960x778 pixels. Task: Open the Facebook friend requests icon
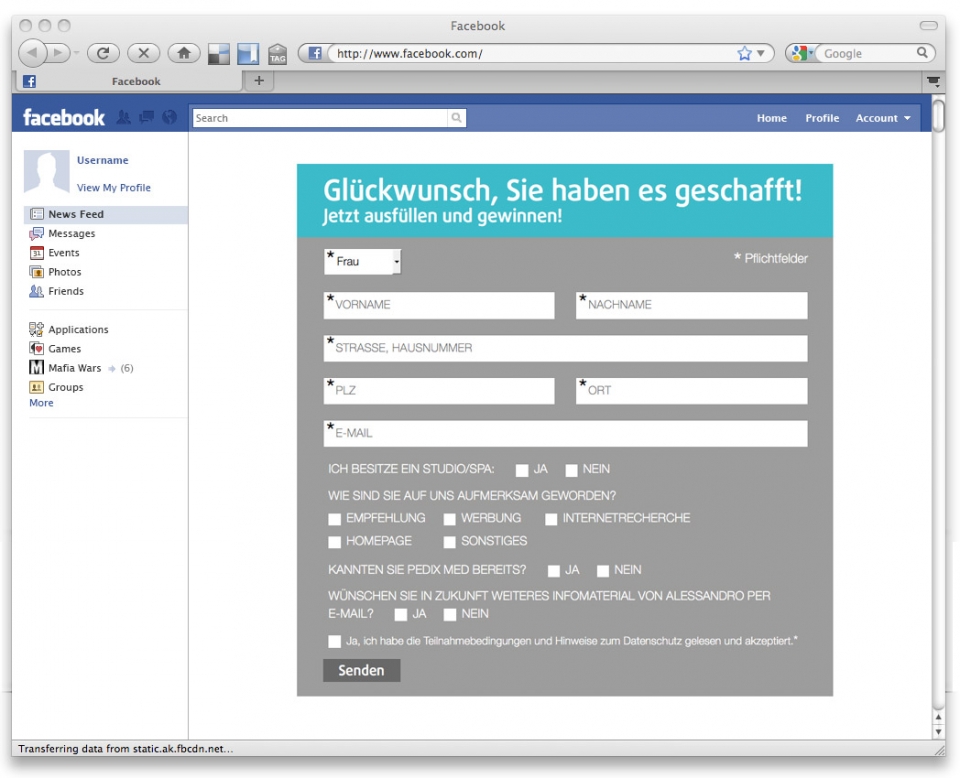(x=123, y=117)
